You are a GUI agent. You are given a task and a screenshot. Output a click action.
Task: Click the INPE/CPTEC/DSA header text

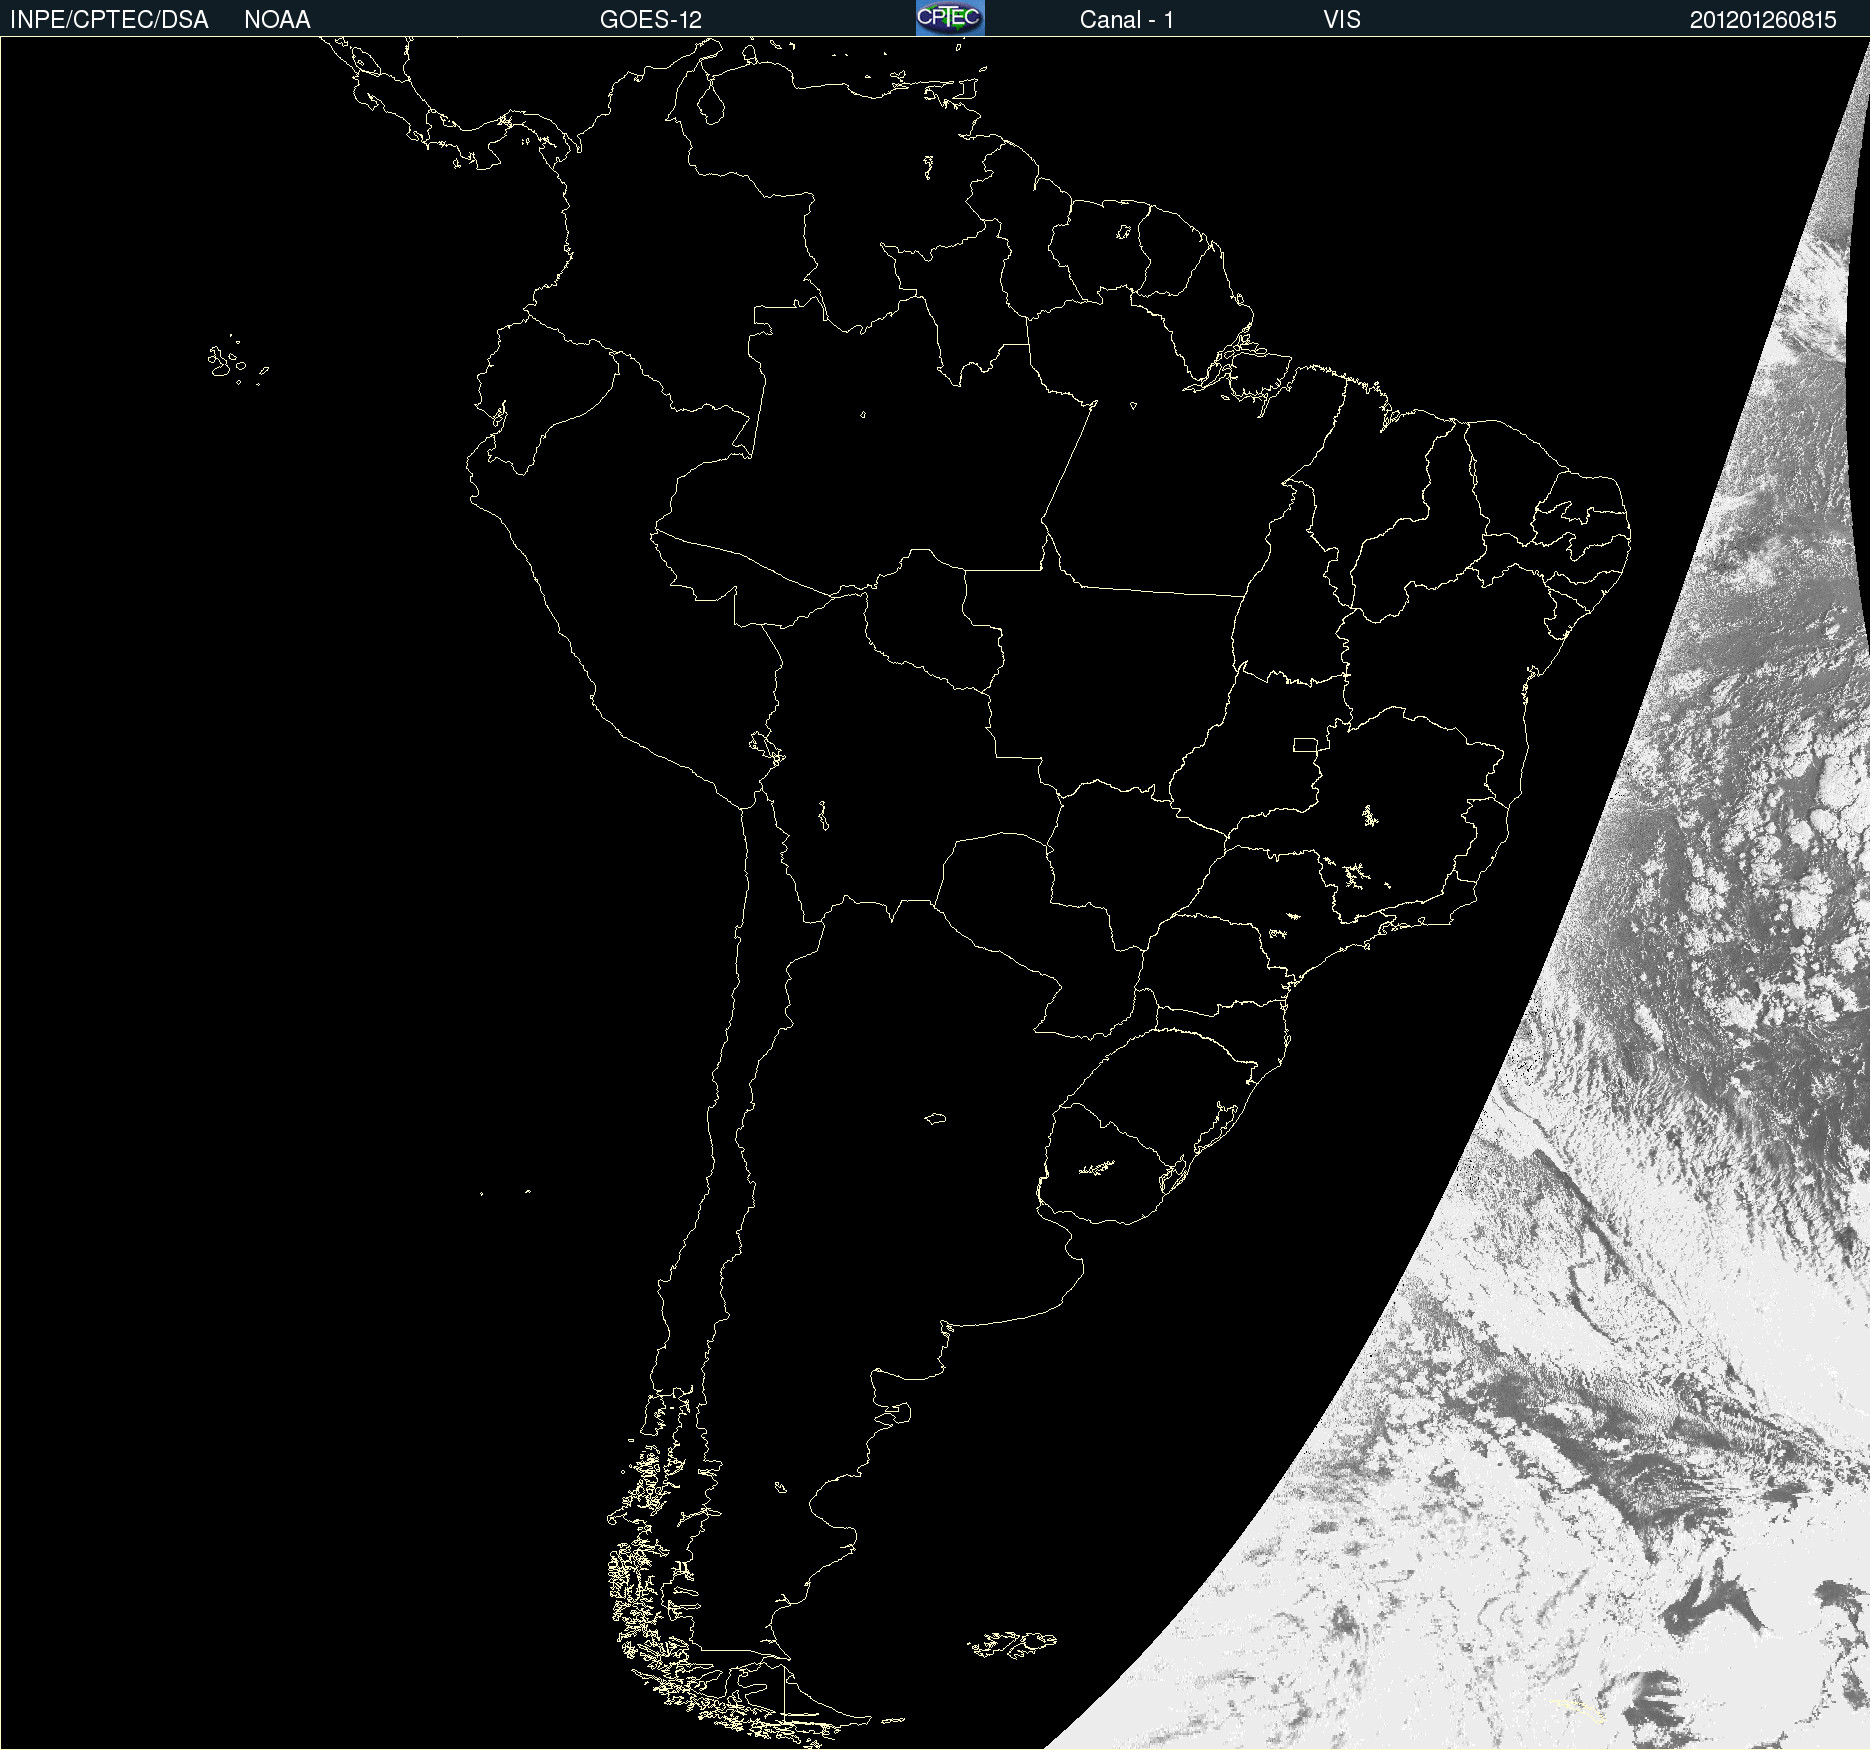[x=109, y=20]
